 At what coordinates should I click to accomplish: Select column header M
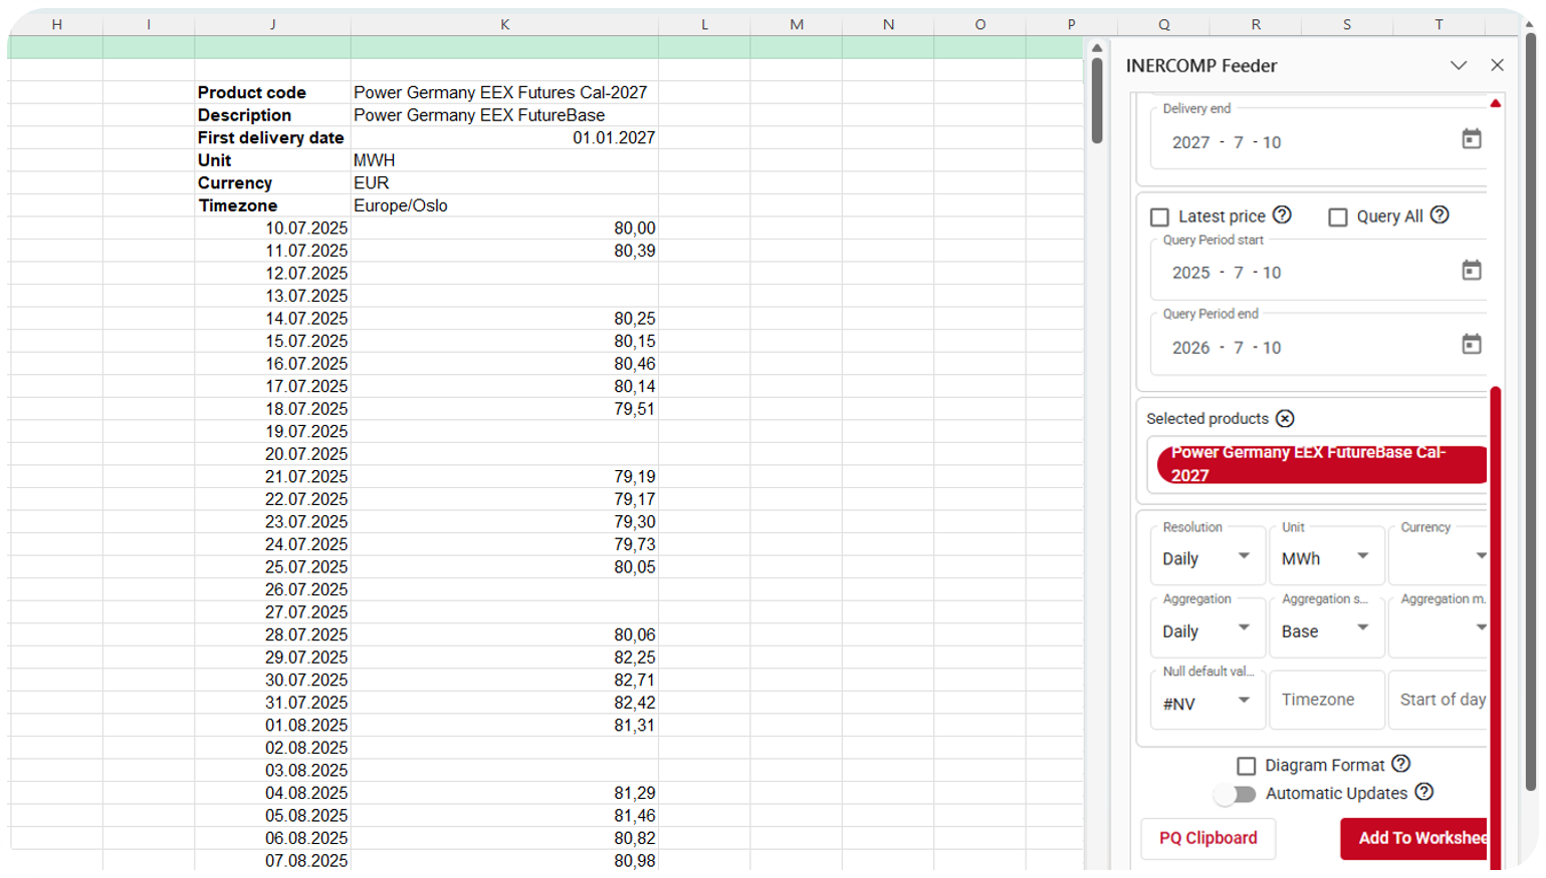pos(796,24)
